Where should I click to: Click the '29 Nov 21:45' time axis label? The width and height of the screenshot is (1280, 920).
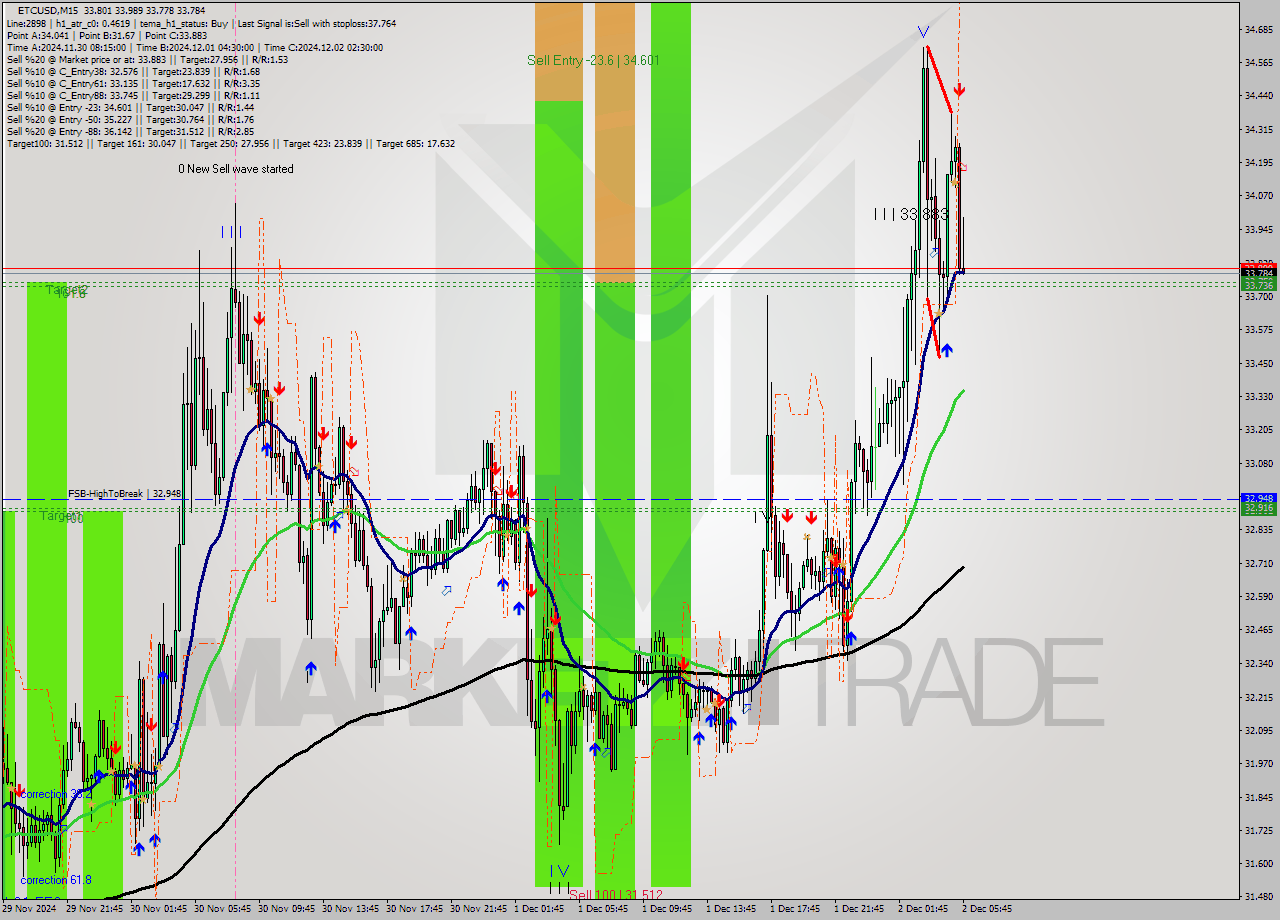pyautogui.click(x=96, y=909)
